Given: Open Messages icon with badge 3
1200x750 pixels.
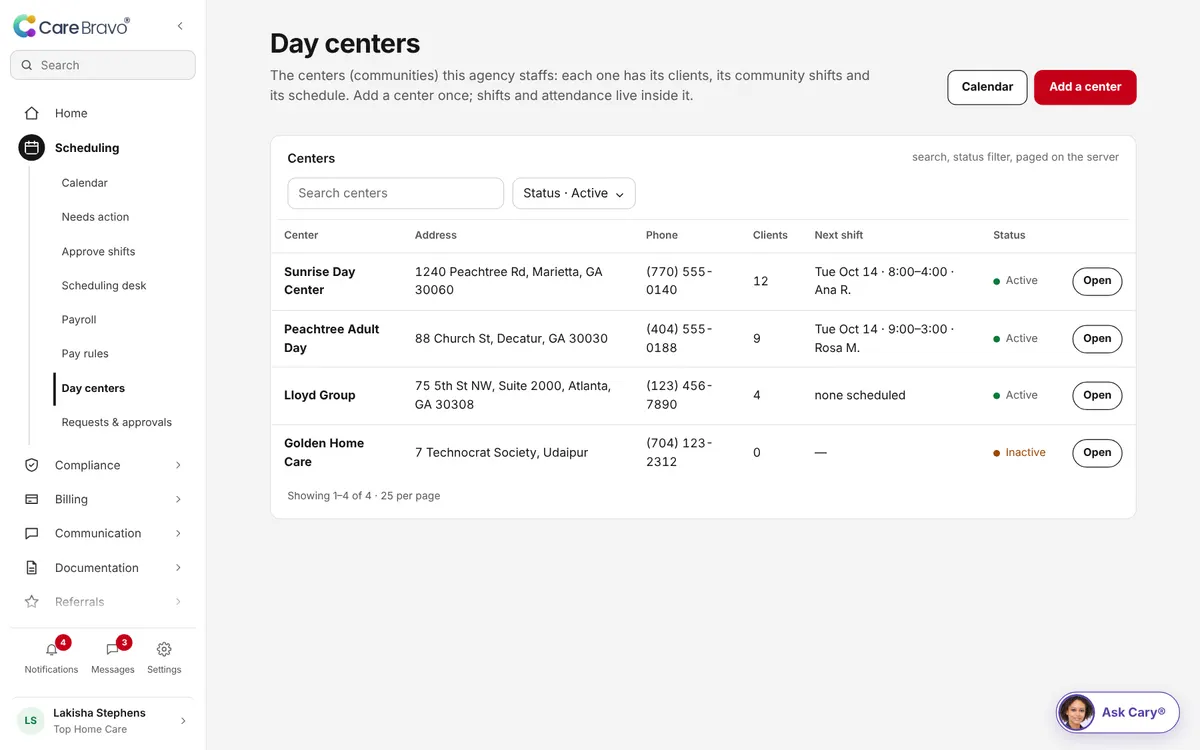Looking at the screenshot, I should coord(112,650).
